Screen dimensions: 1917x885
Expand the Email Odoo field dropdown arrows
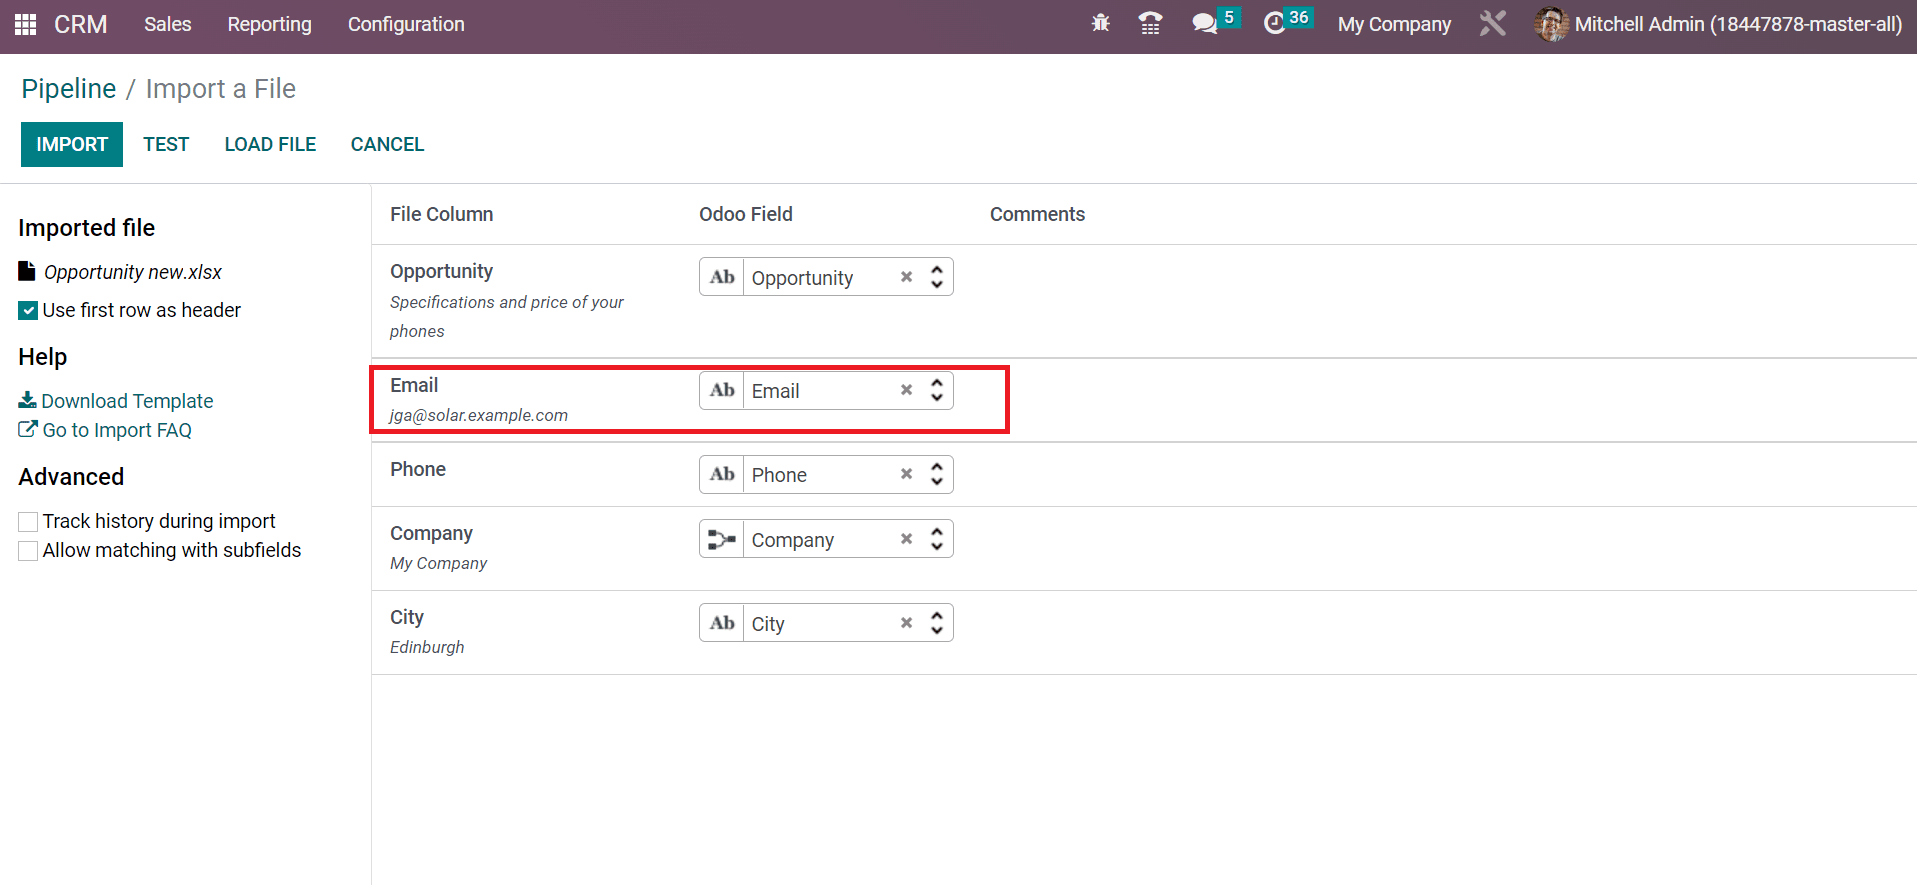coord(937,390)
